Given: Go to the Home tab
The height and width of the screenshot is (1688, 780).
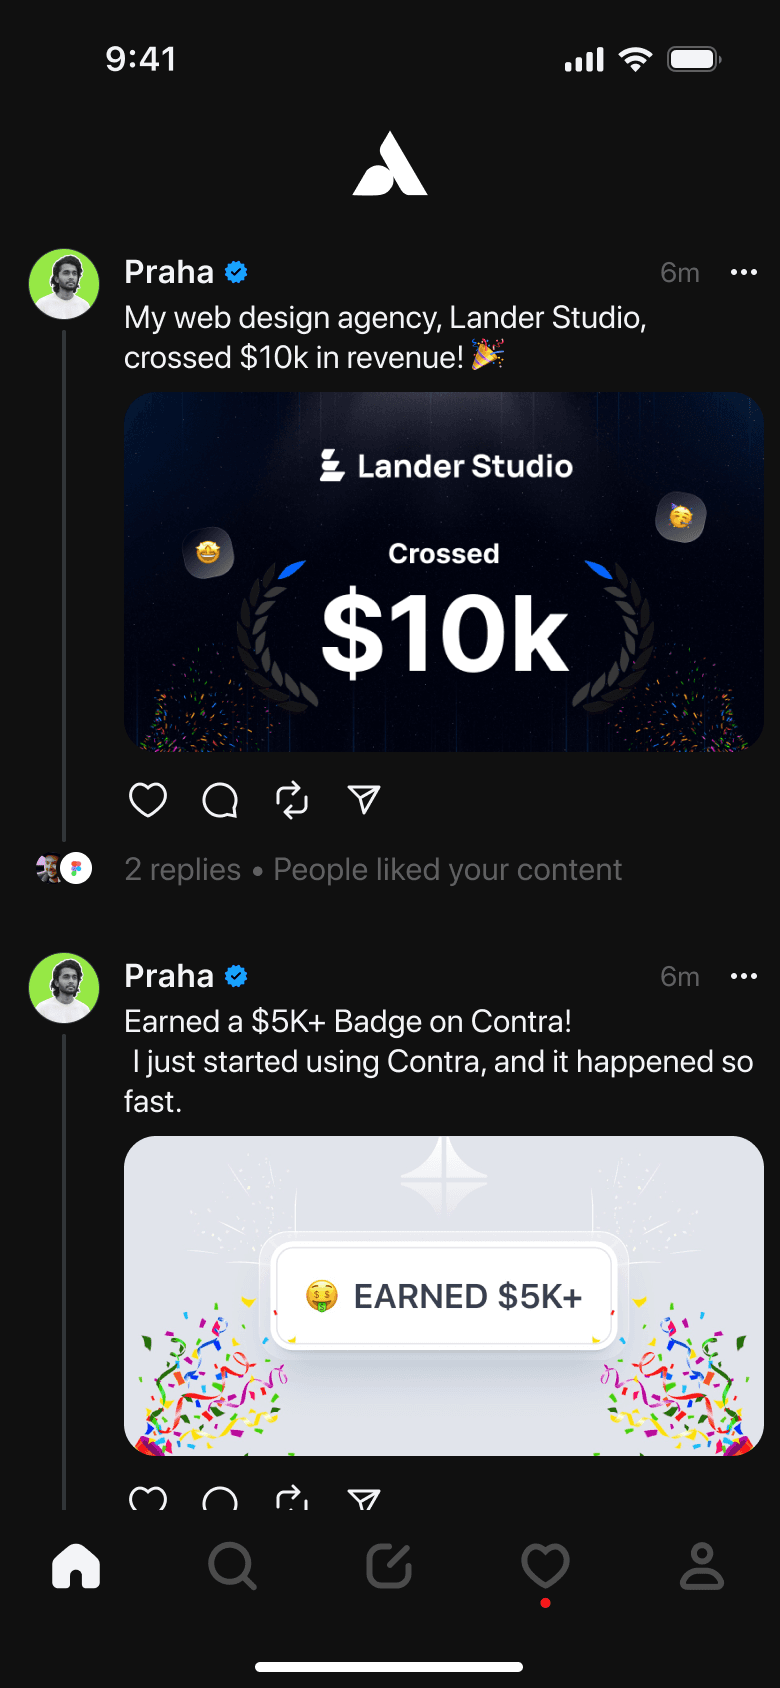Looking at the screenshot, I should coord(76,1566).
